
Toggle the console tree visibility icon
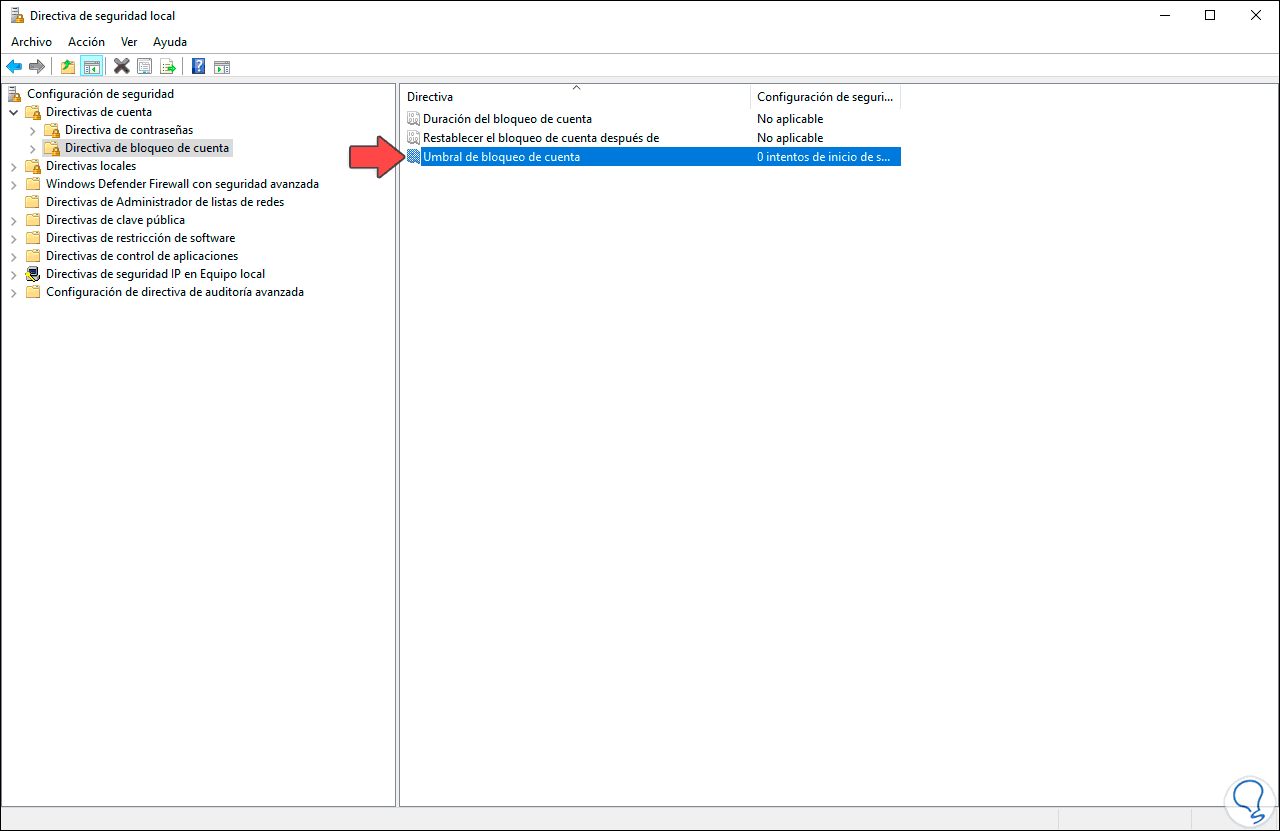tap(91, 66)
